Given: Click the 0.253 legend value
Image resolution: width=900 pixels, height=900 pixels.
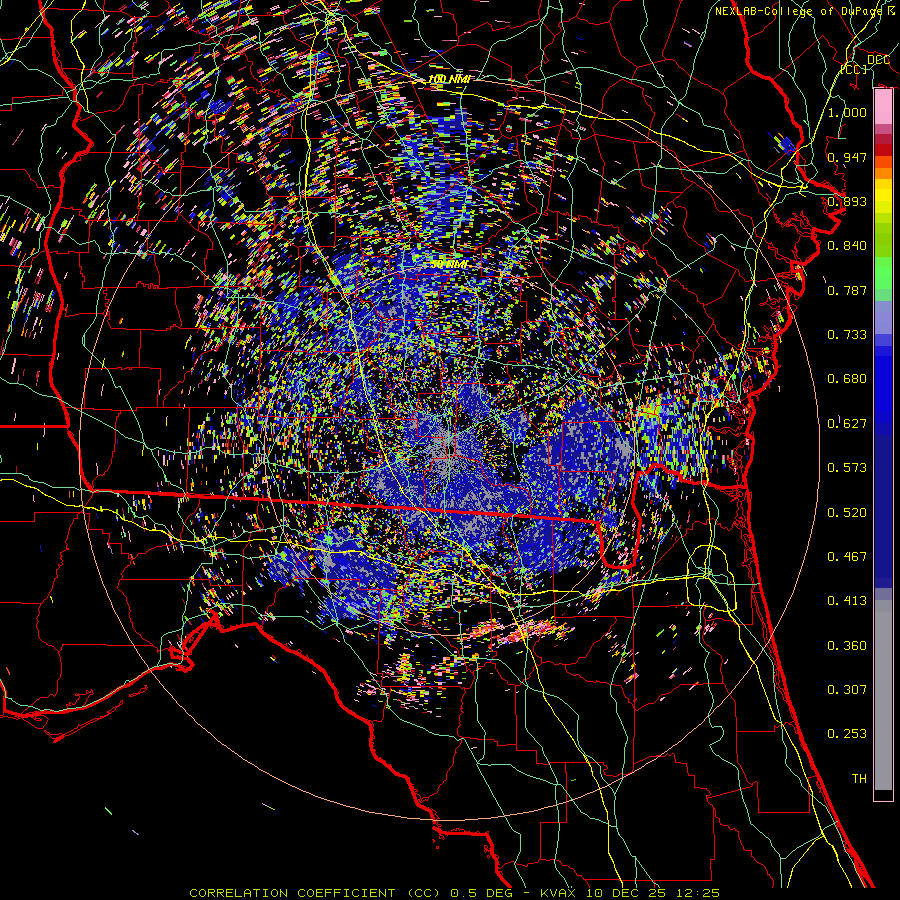Looking at the screenshot, I should (x=847, y=734).
